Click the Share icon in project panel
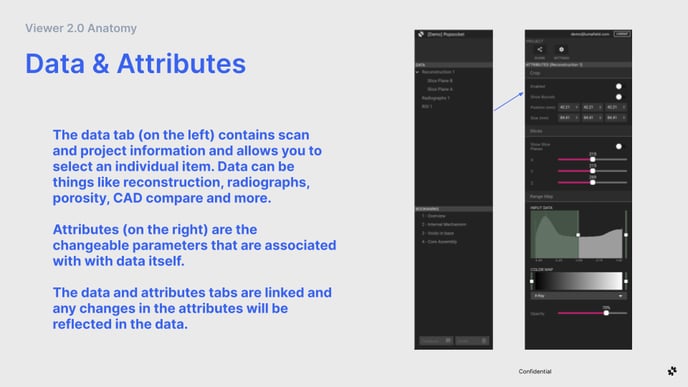688x387 pixels. coord(540,50)
